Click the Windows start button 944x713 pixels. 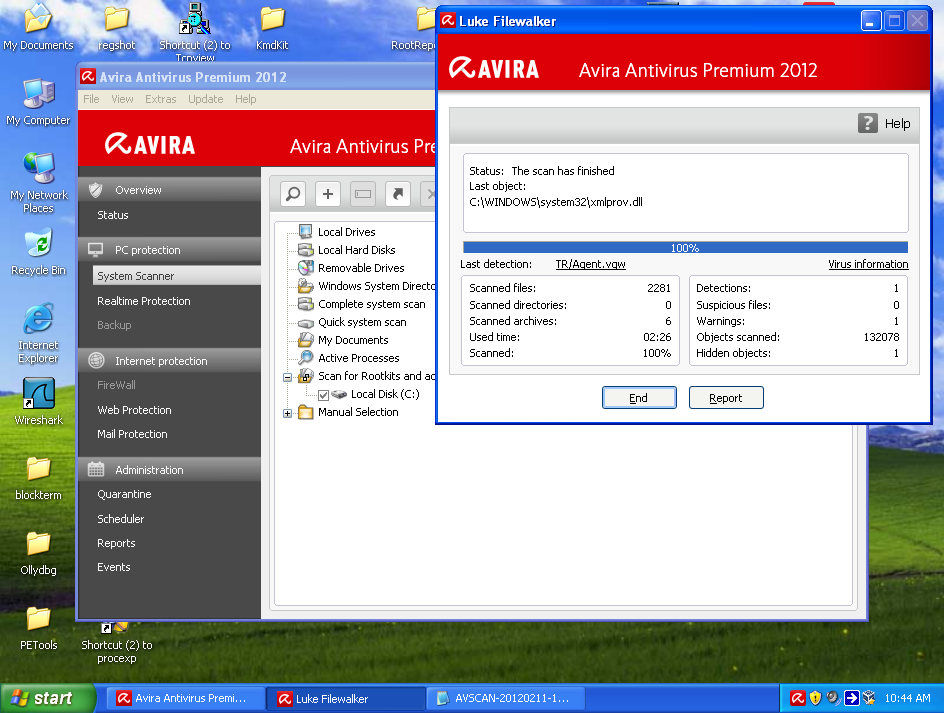point(48,698)
